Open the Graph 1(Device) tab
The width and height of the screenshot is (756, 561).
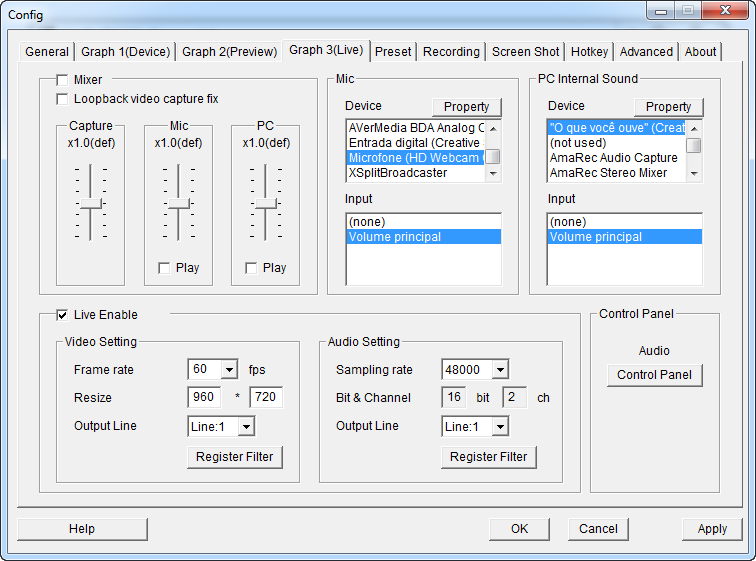click(125, 52)
